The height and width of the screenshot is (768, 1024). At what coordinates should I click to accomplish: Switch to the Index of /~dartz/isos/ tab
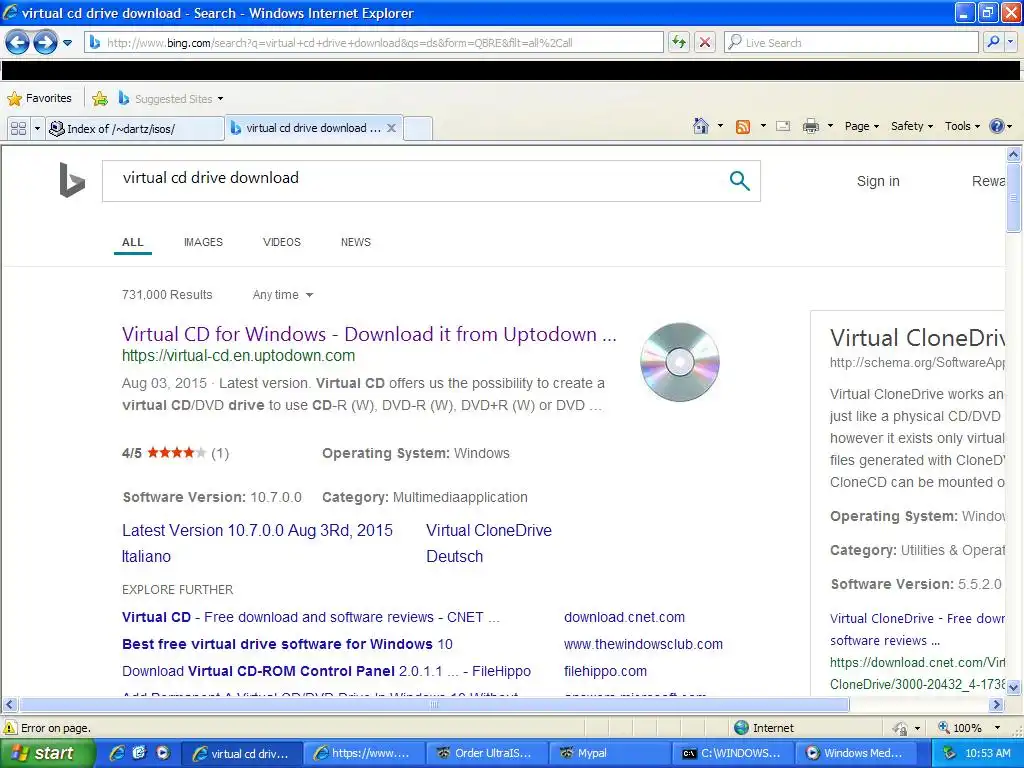135,129
